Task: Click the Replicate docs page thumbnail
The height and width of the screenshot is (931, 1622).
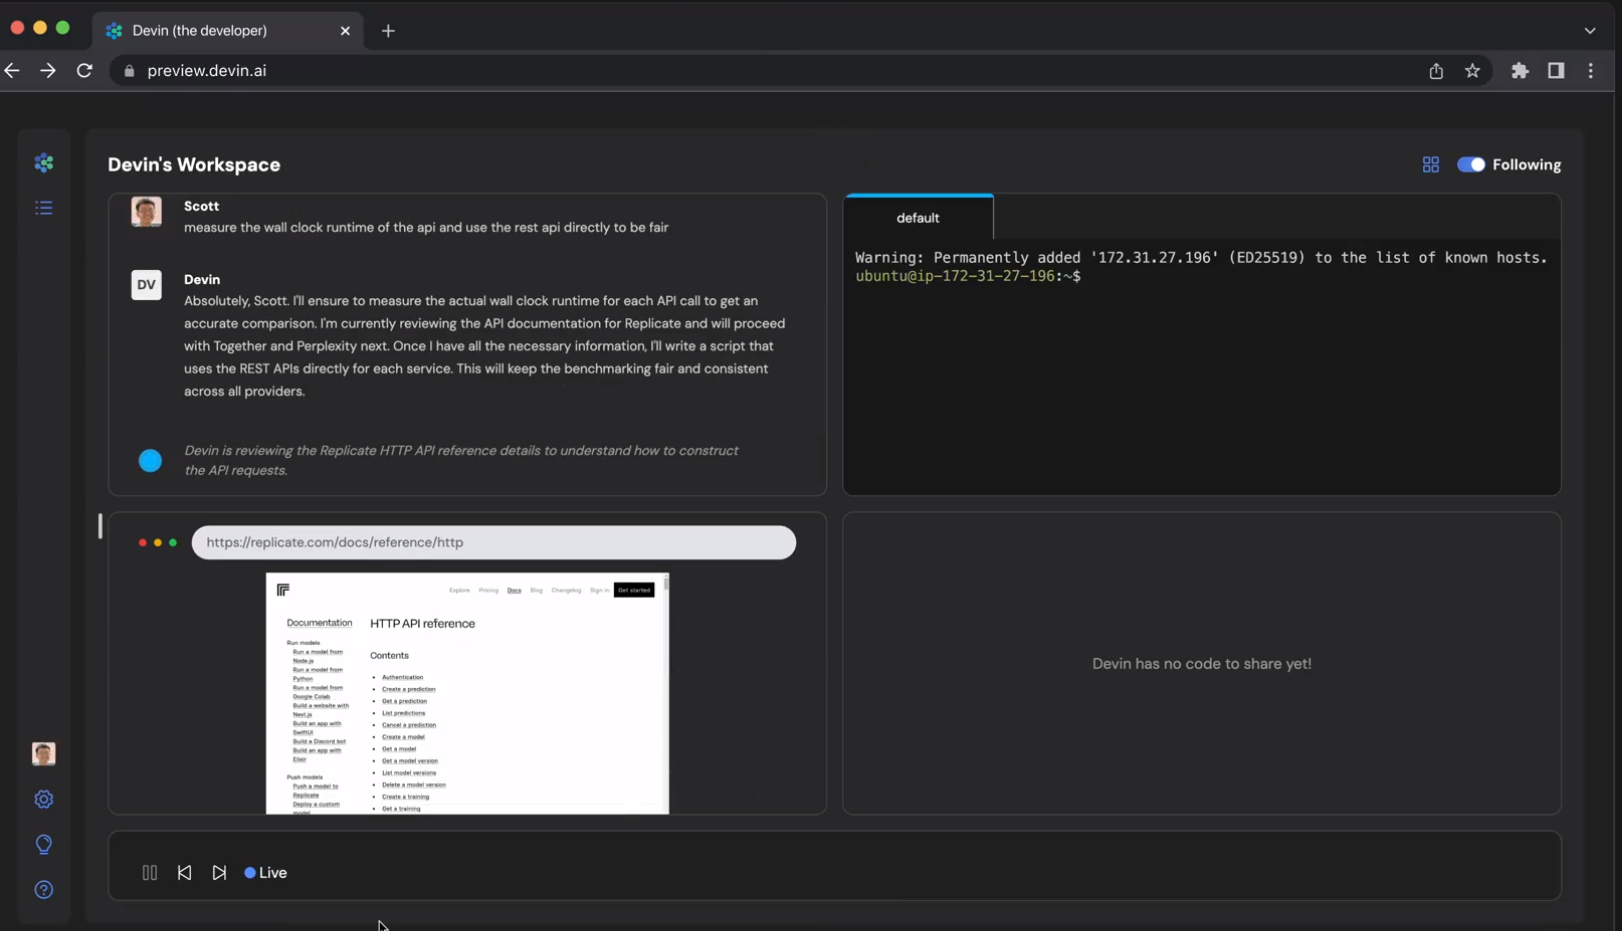Action: [x=467, y=693]
